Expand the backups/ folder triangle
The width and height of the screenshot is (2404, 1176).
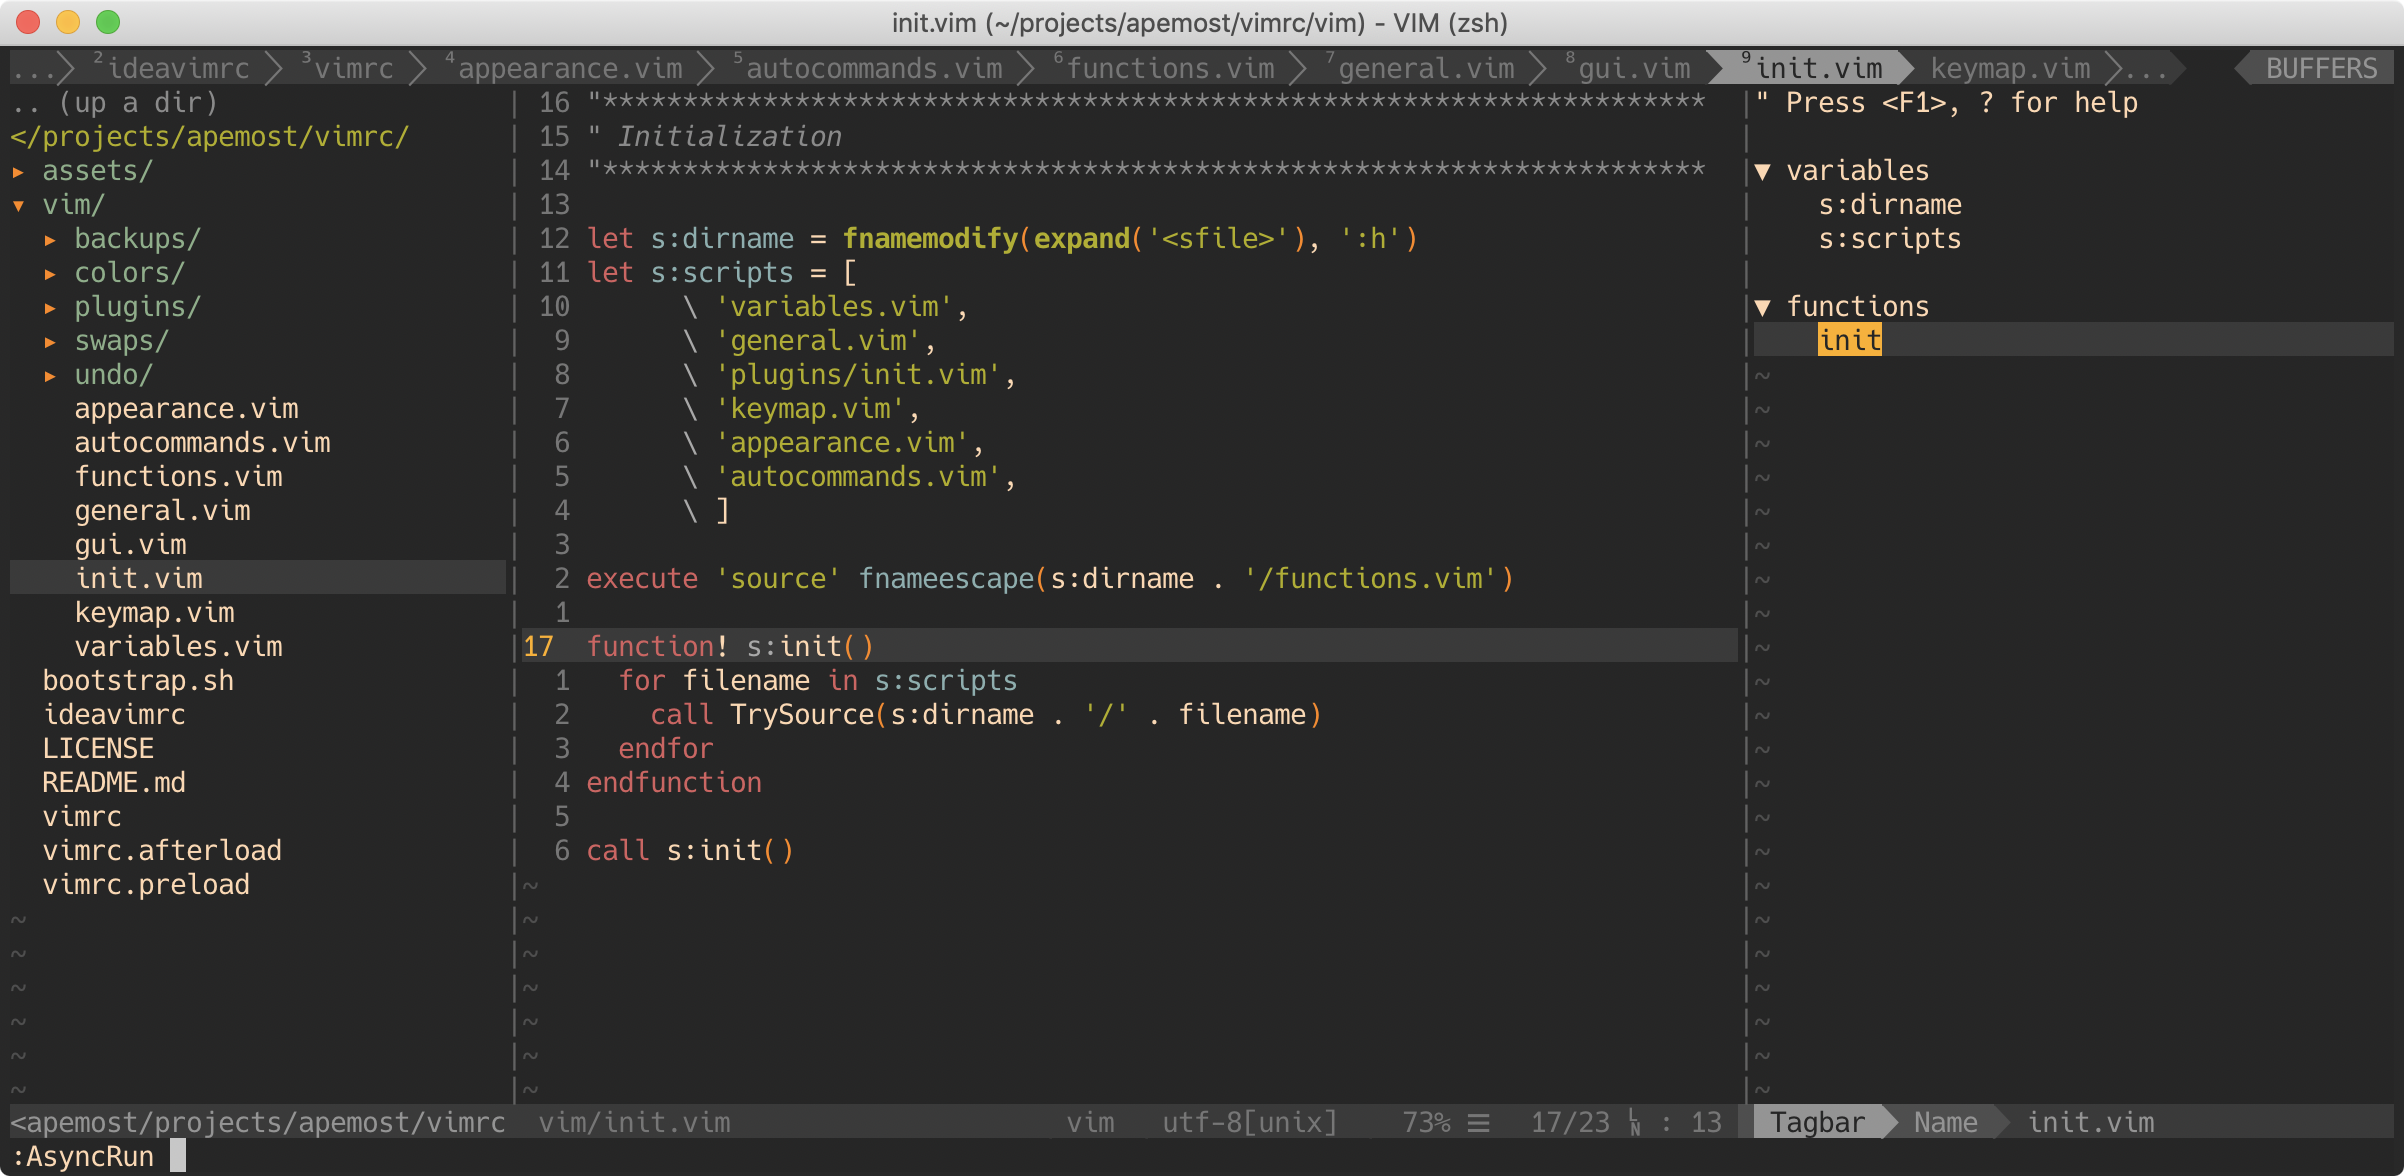point(50,240)
